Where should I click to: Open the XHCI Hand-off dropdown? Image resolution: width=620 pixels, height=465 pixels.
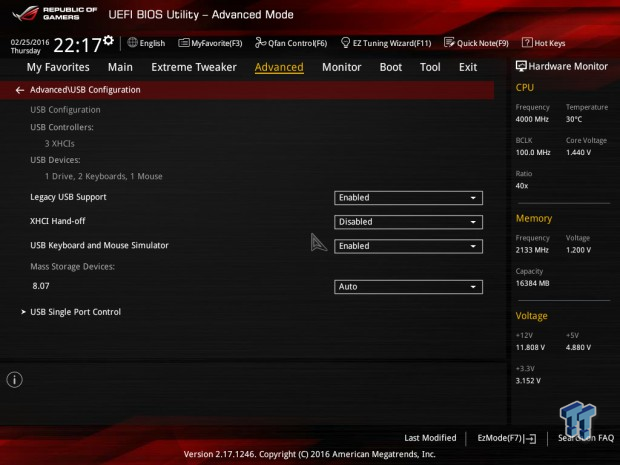pos(408,222)
